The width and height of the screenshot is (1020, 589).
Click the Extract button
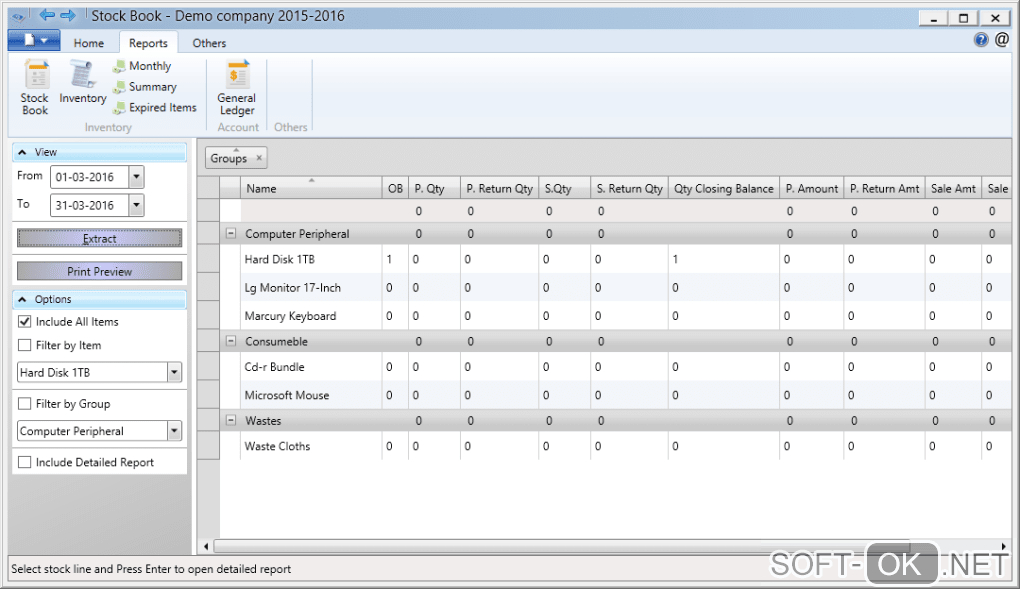pos(100,238)
